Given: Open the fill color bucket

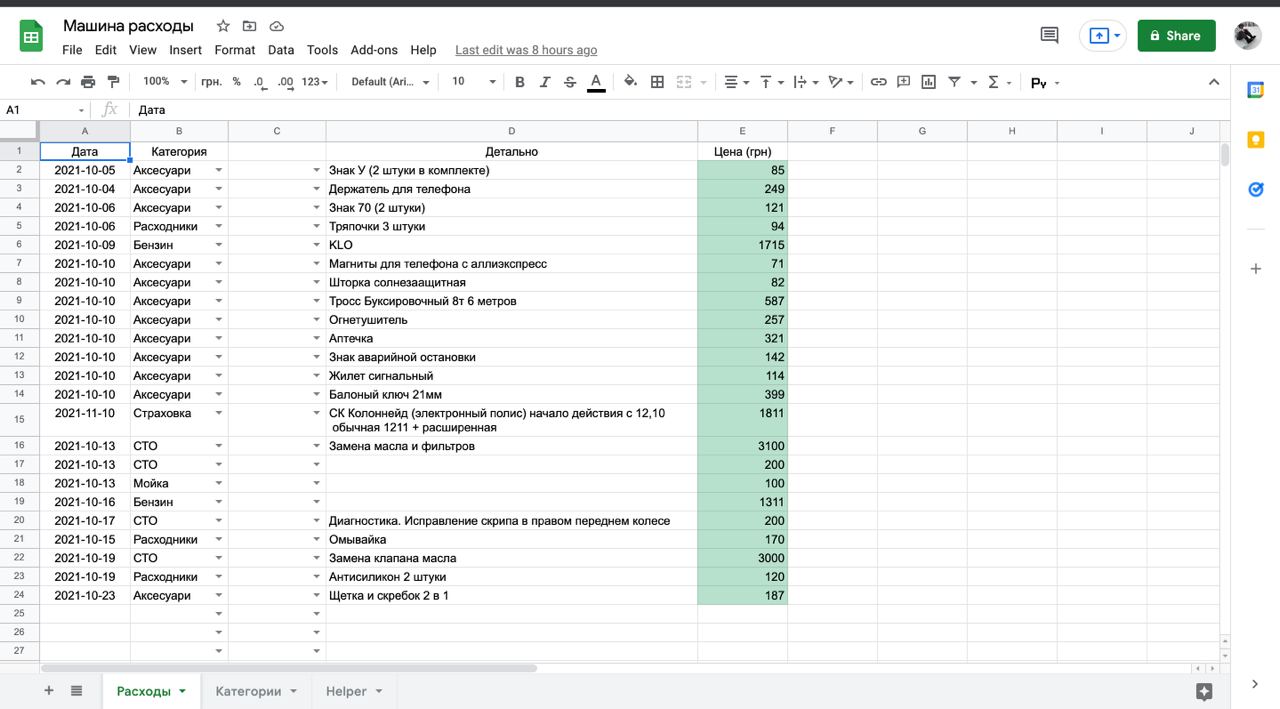Looking at the screenshot, I should 630,82.
